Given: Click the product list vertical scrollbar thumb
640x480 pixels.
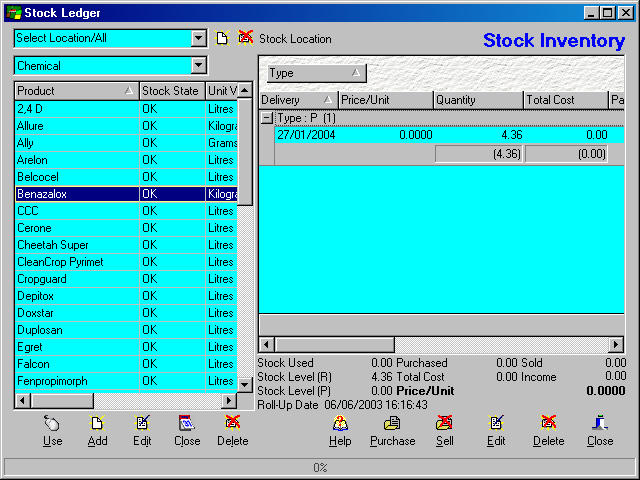Looking at the screenshot, I should (x=244, y=151).
